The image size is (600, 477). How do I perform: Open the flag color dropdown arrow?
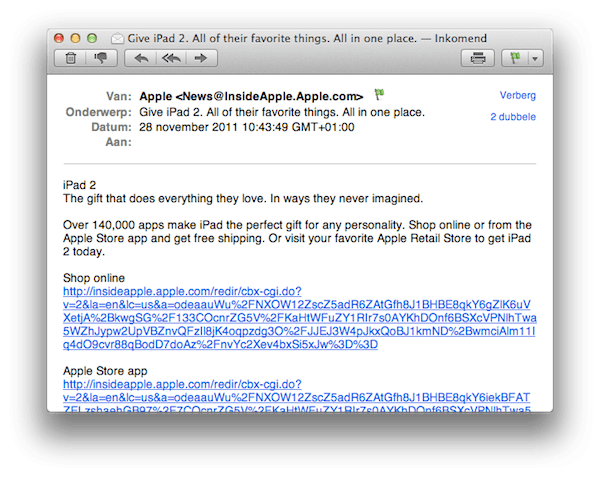click(x=535, y=59)
